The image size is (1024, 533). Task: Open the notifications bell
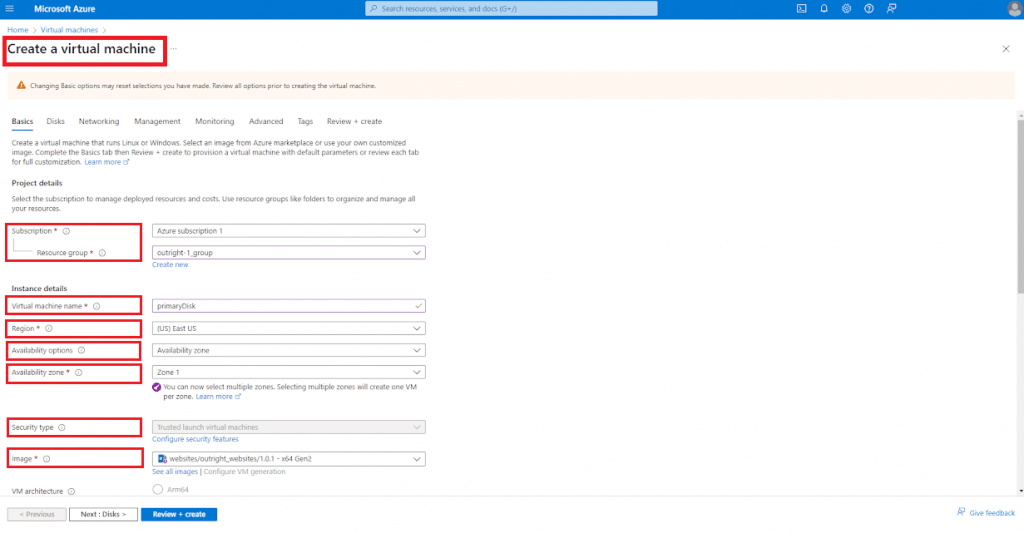click(824, 8)
